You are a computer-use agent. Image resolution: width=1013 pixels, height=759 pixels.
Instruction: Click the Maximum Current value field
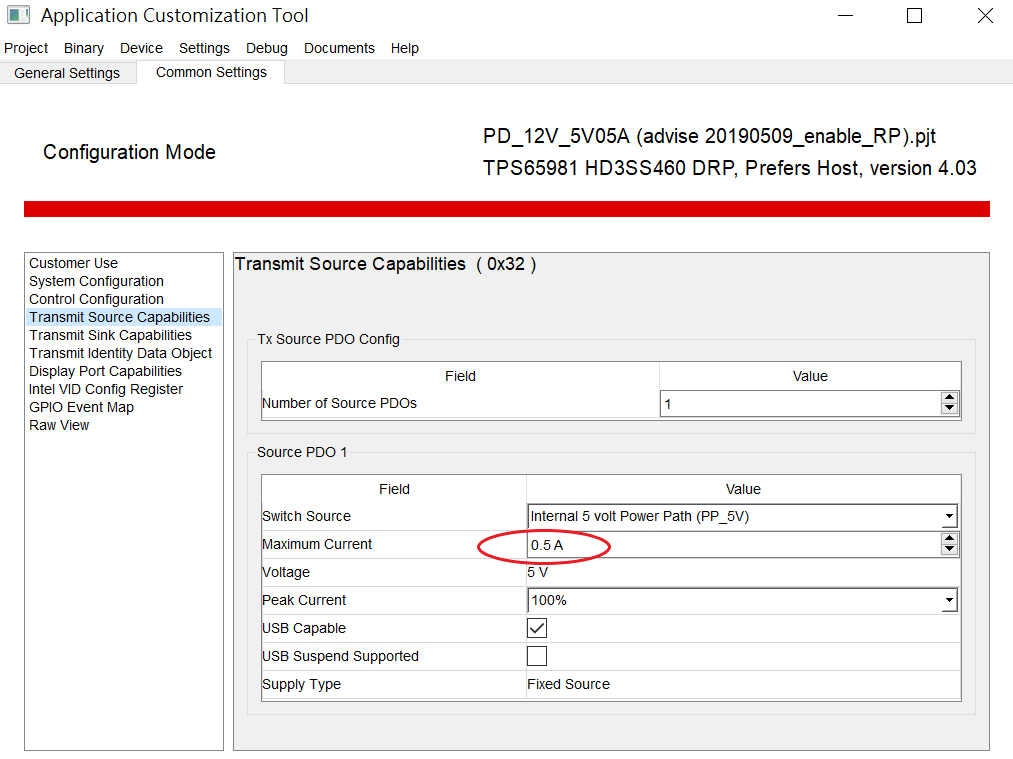[735, 545]
